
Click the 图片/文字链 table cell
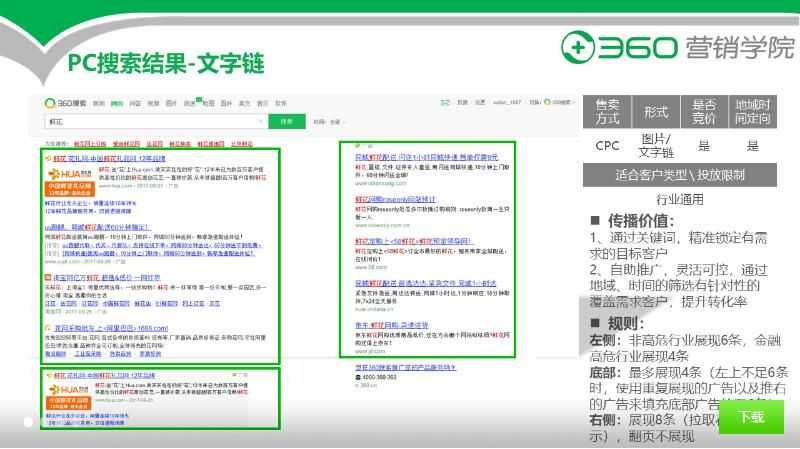(x=656, y=145)
